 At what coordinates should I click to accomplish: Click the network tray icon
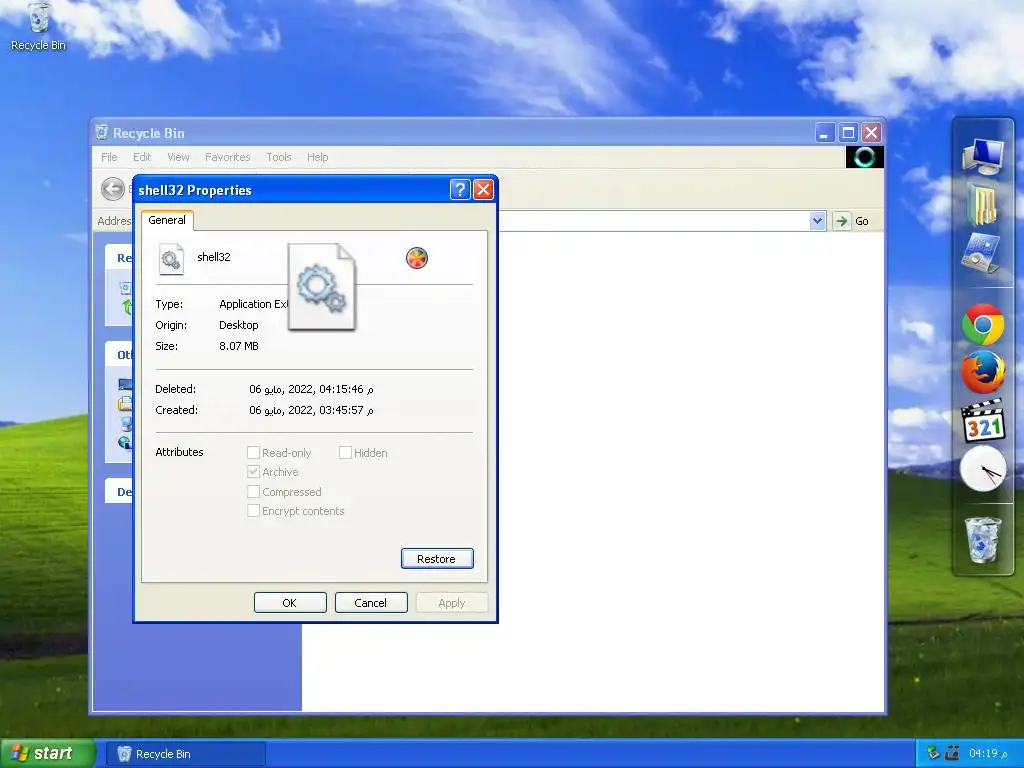933,753
